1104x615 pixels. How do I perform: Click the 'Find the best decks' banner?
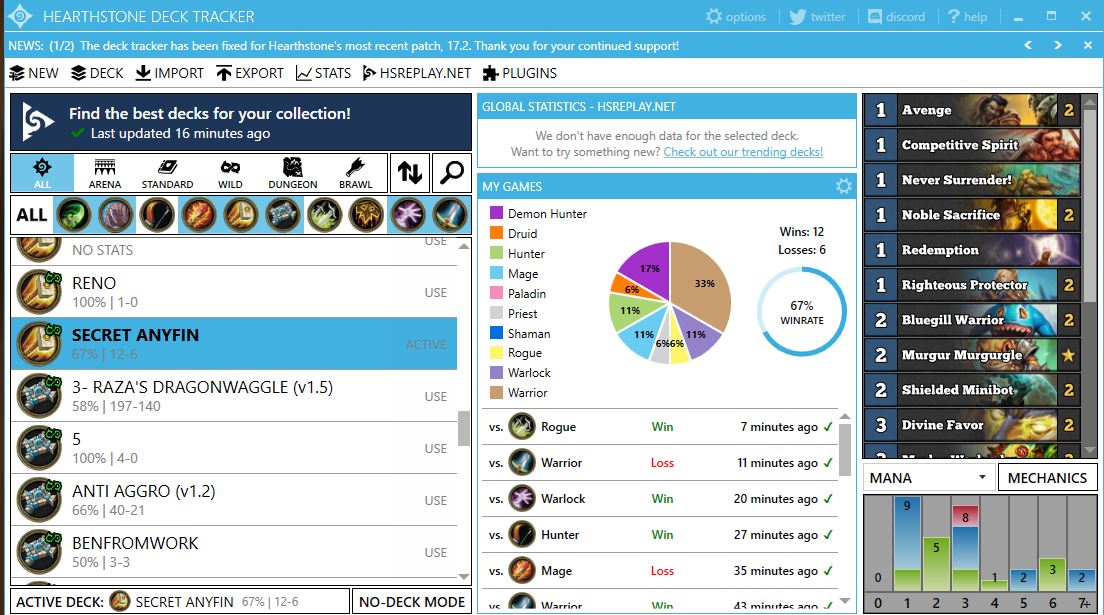(241, 123)
